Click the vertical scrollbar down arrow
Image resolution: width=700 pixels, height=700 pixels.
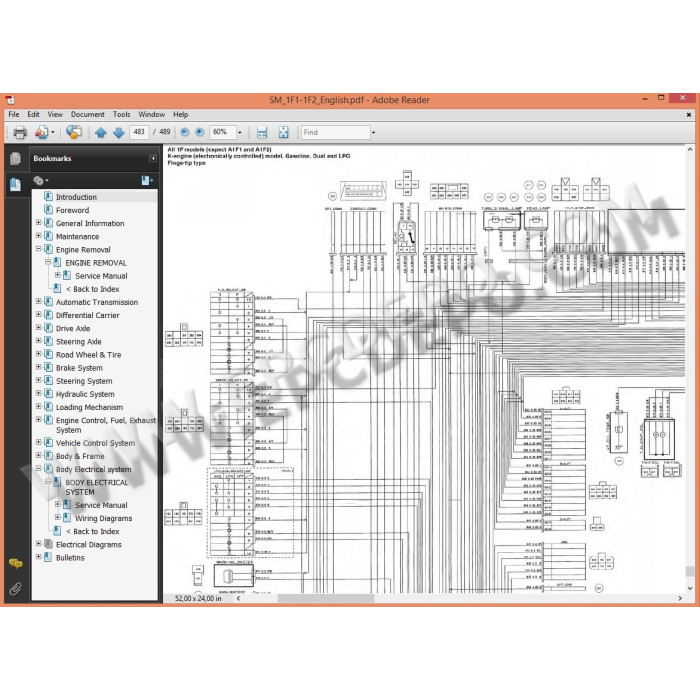[690, 588]
